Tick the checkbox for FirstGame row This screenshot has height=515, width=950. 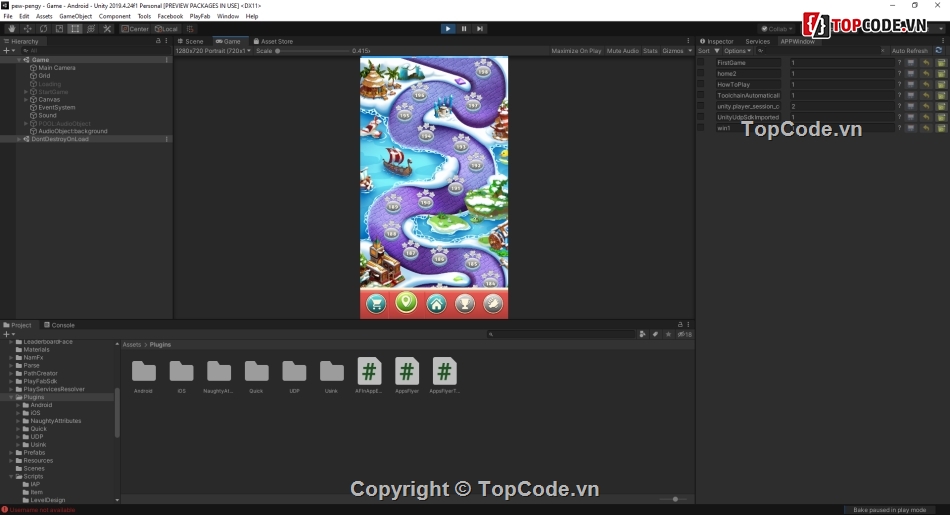point(701,62)
